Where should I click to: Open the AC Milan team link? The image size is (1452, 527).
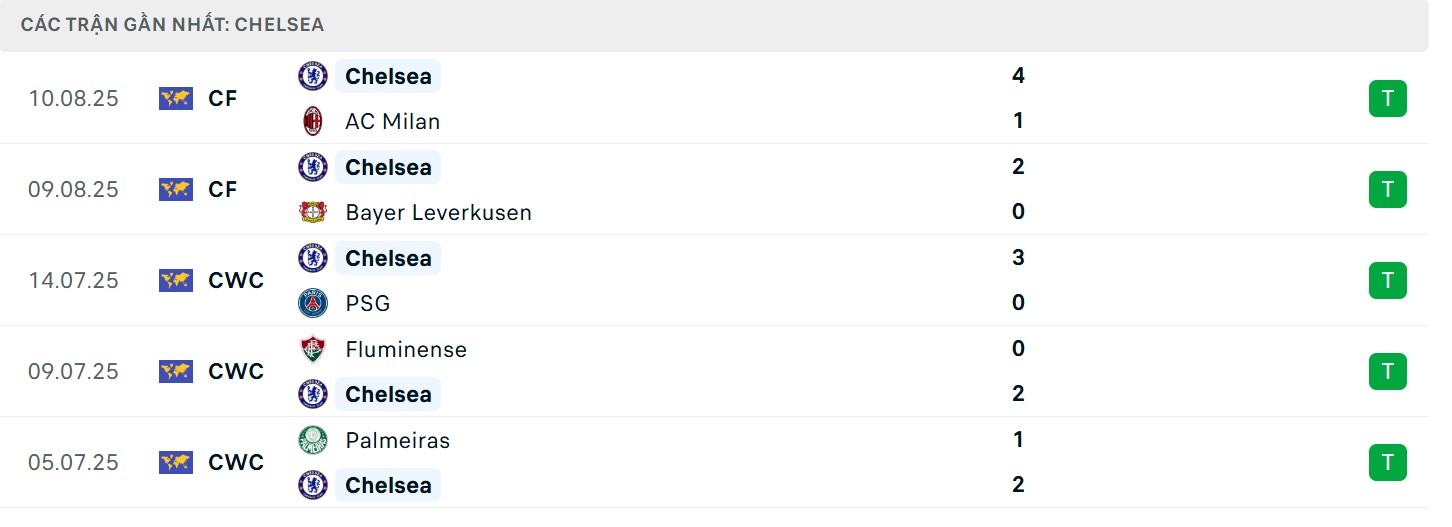392,121
